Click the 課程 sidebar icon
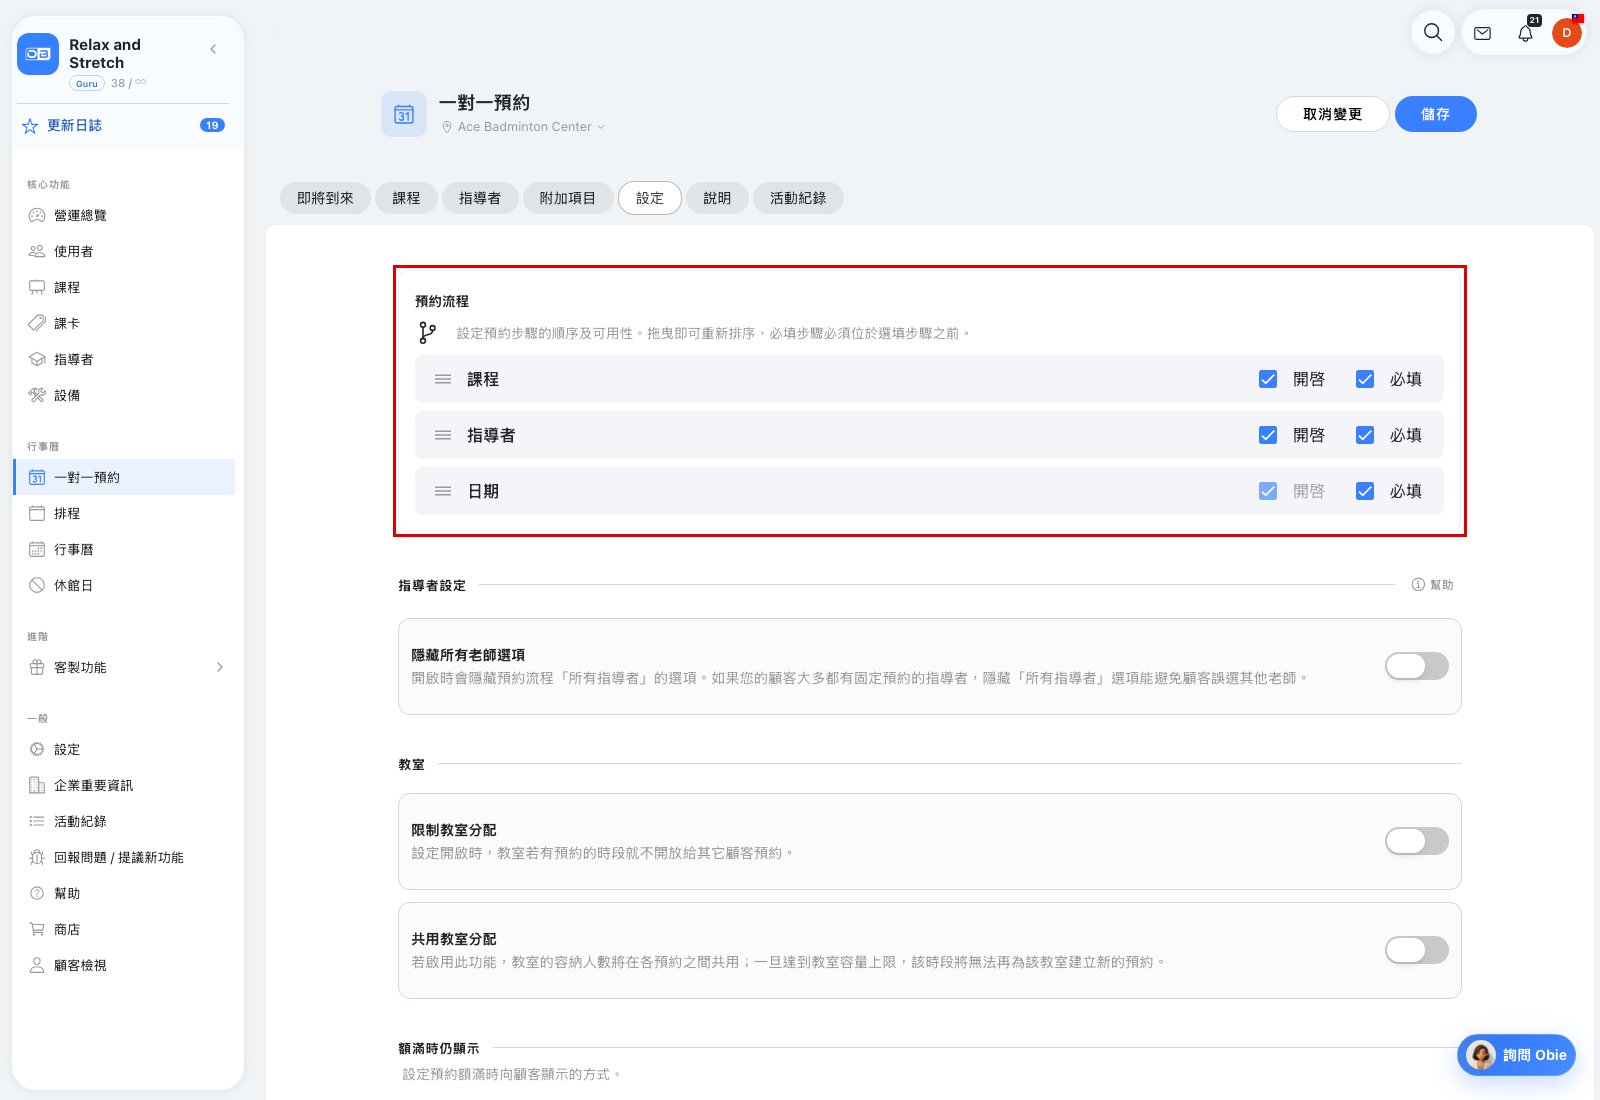 (37, 287)
